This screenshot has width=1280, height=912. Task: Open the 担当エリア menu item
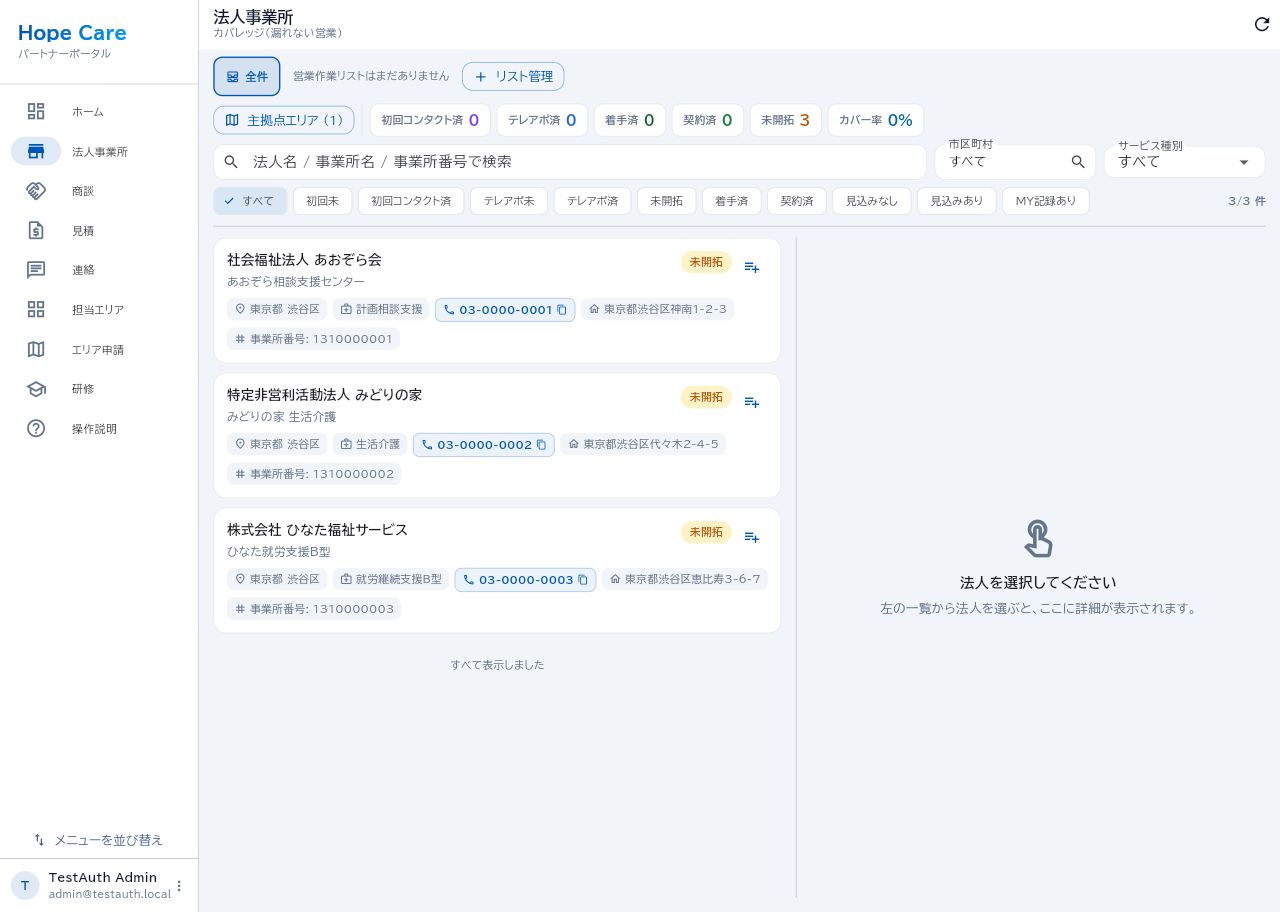98,310
